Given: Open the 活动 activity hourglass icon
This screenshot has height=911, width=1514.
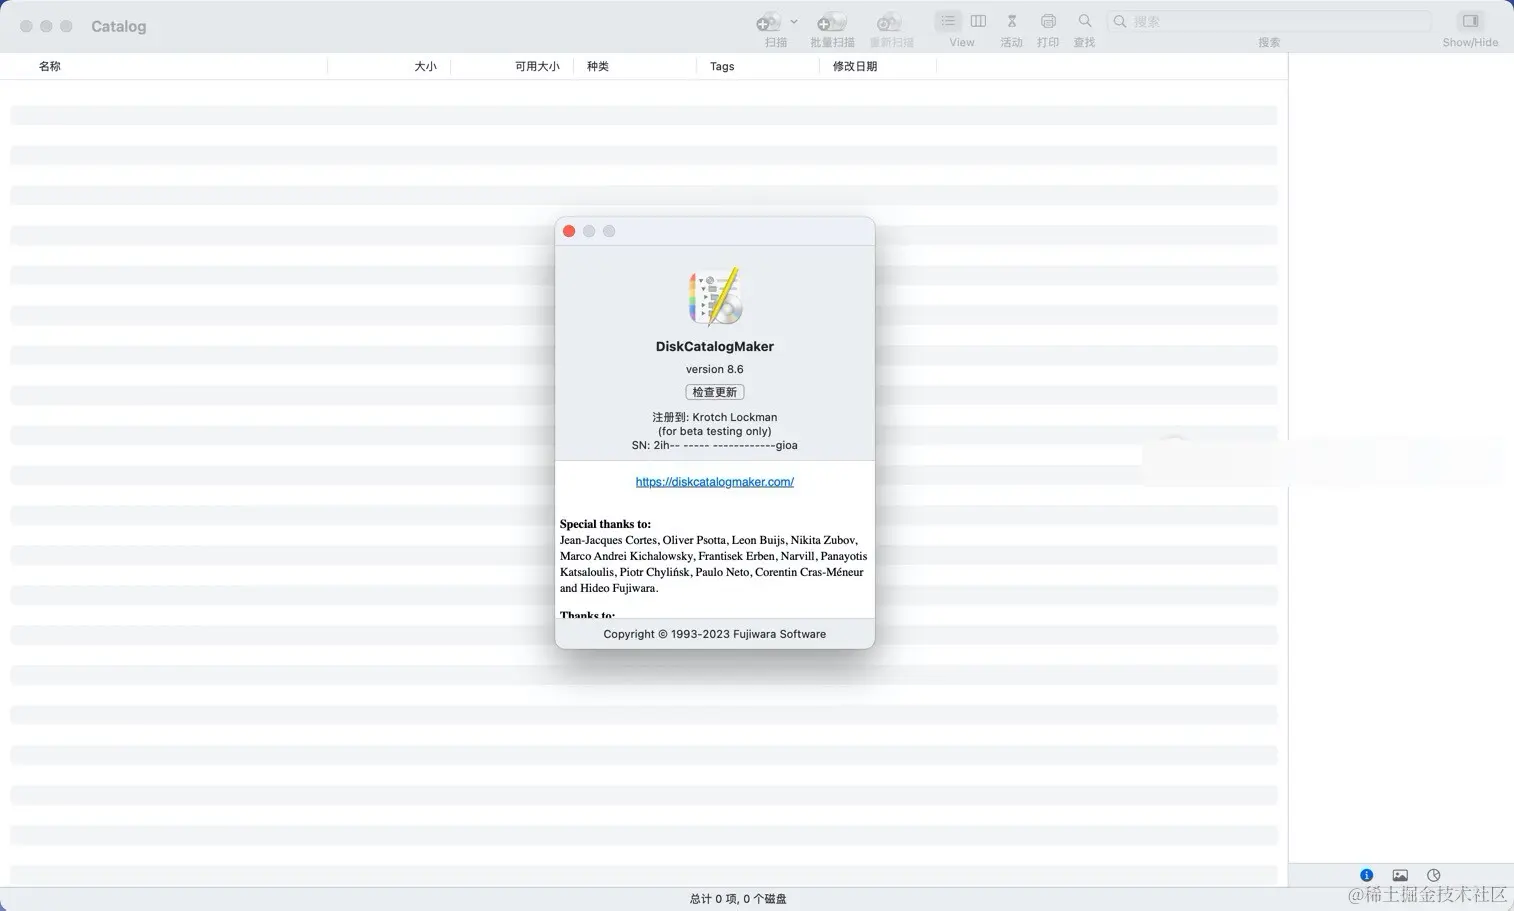Looking at the screenshot, I should coord(1012,21).
